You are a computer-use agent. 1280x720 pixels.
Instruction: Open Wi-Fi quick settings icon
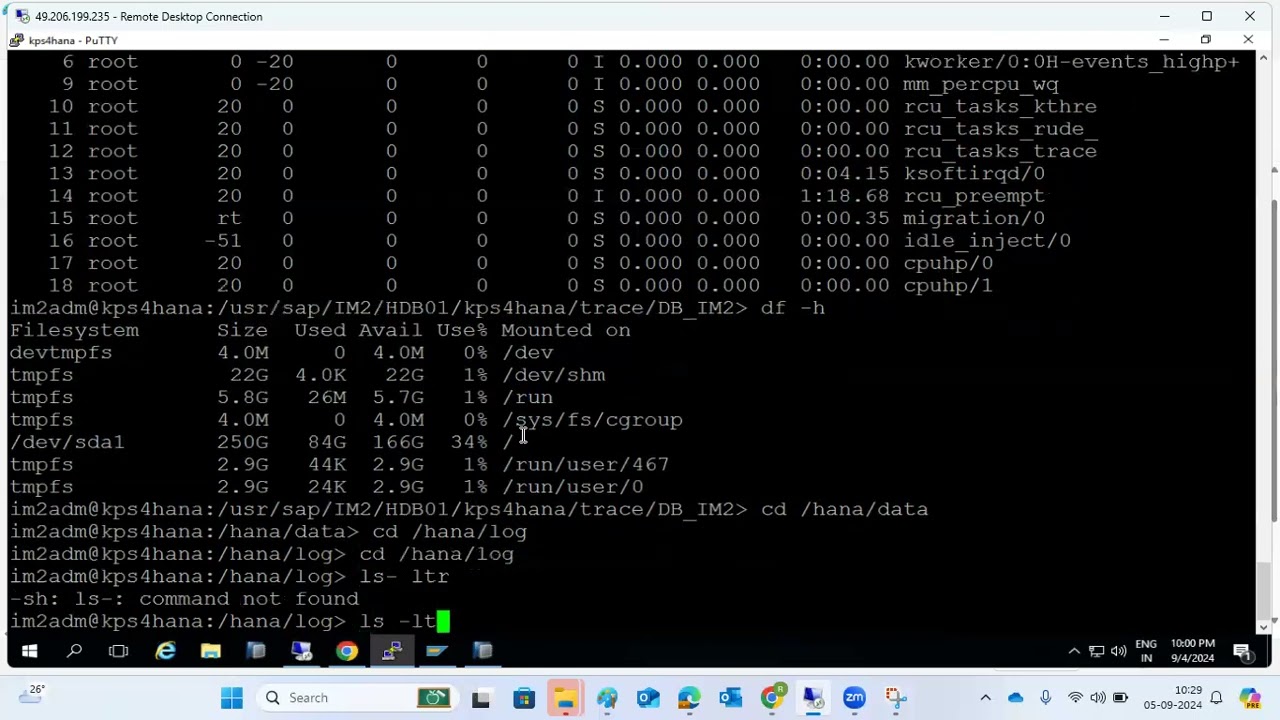point(1075,698)
